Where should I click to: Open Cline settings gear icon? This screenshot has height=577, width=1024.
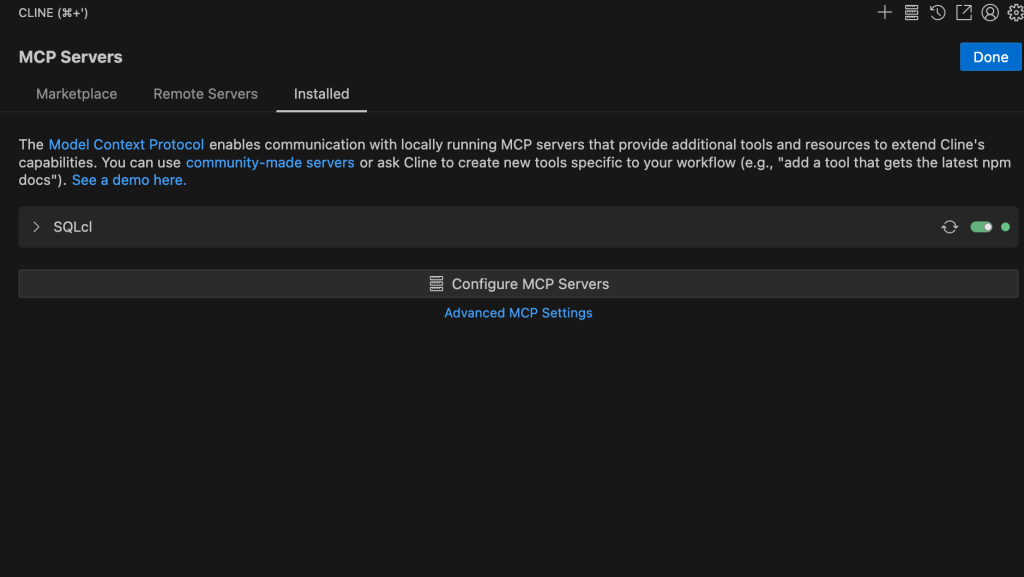point(1015,13)
